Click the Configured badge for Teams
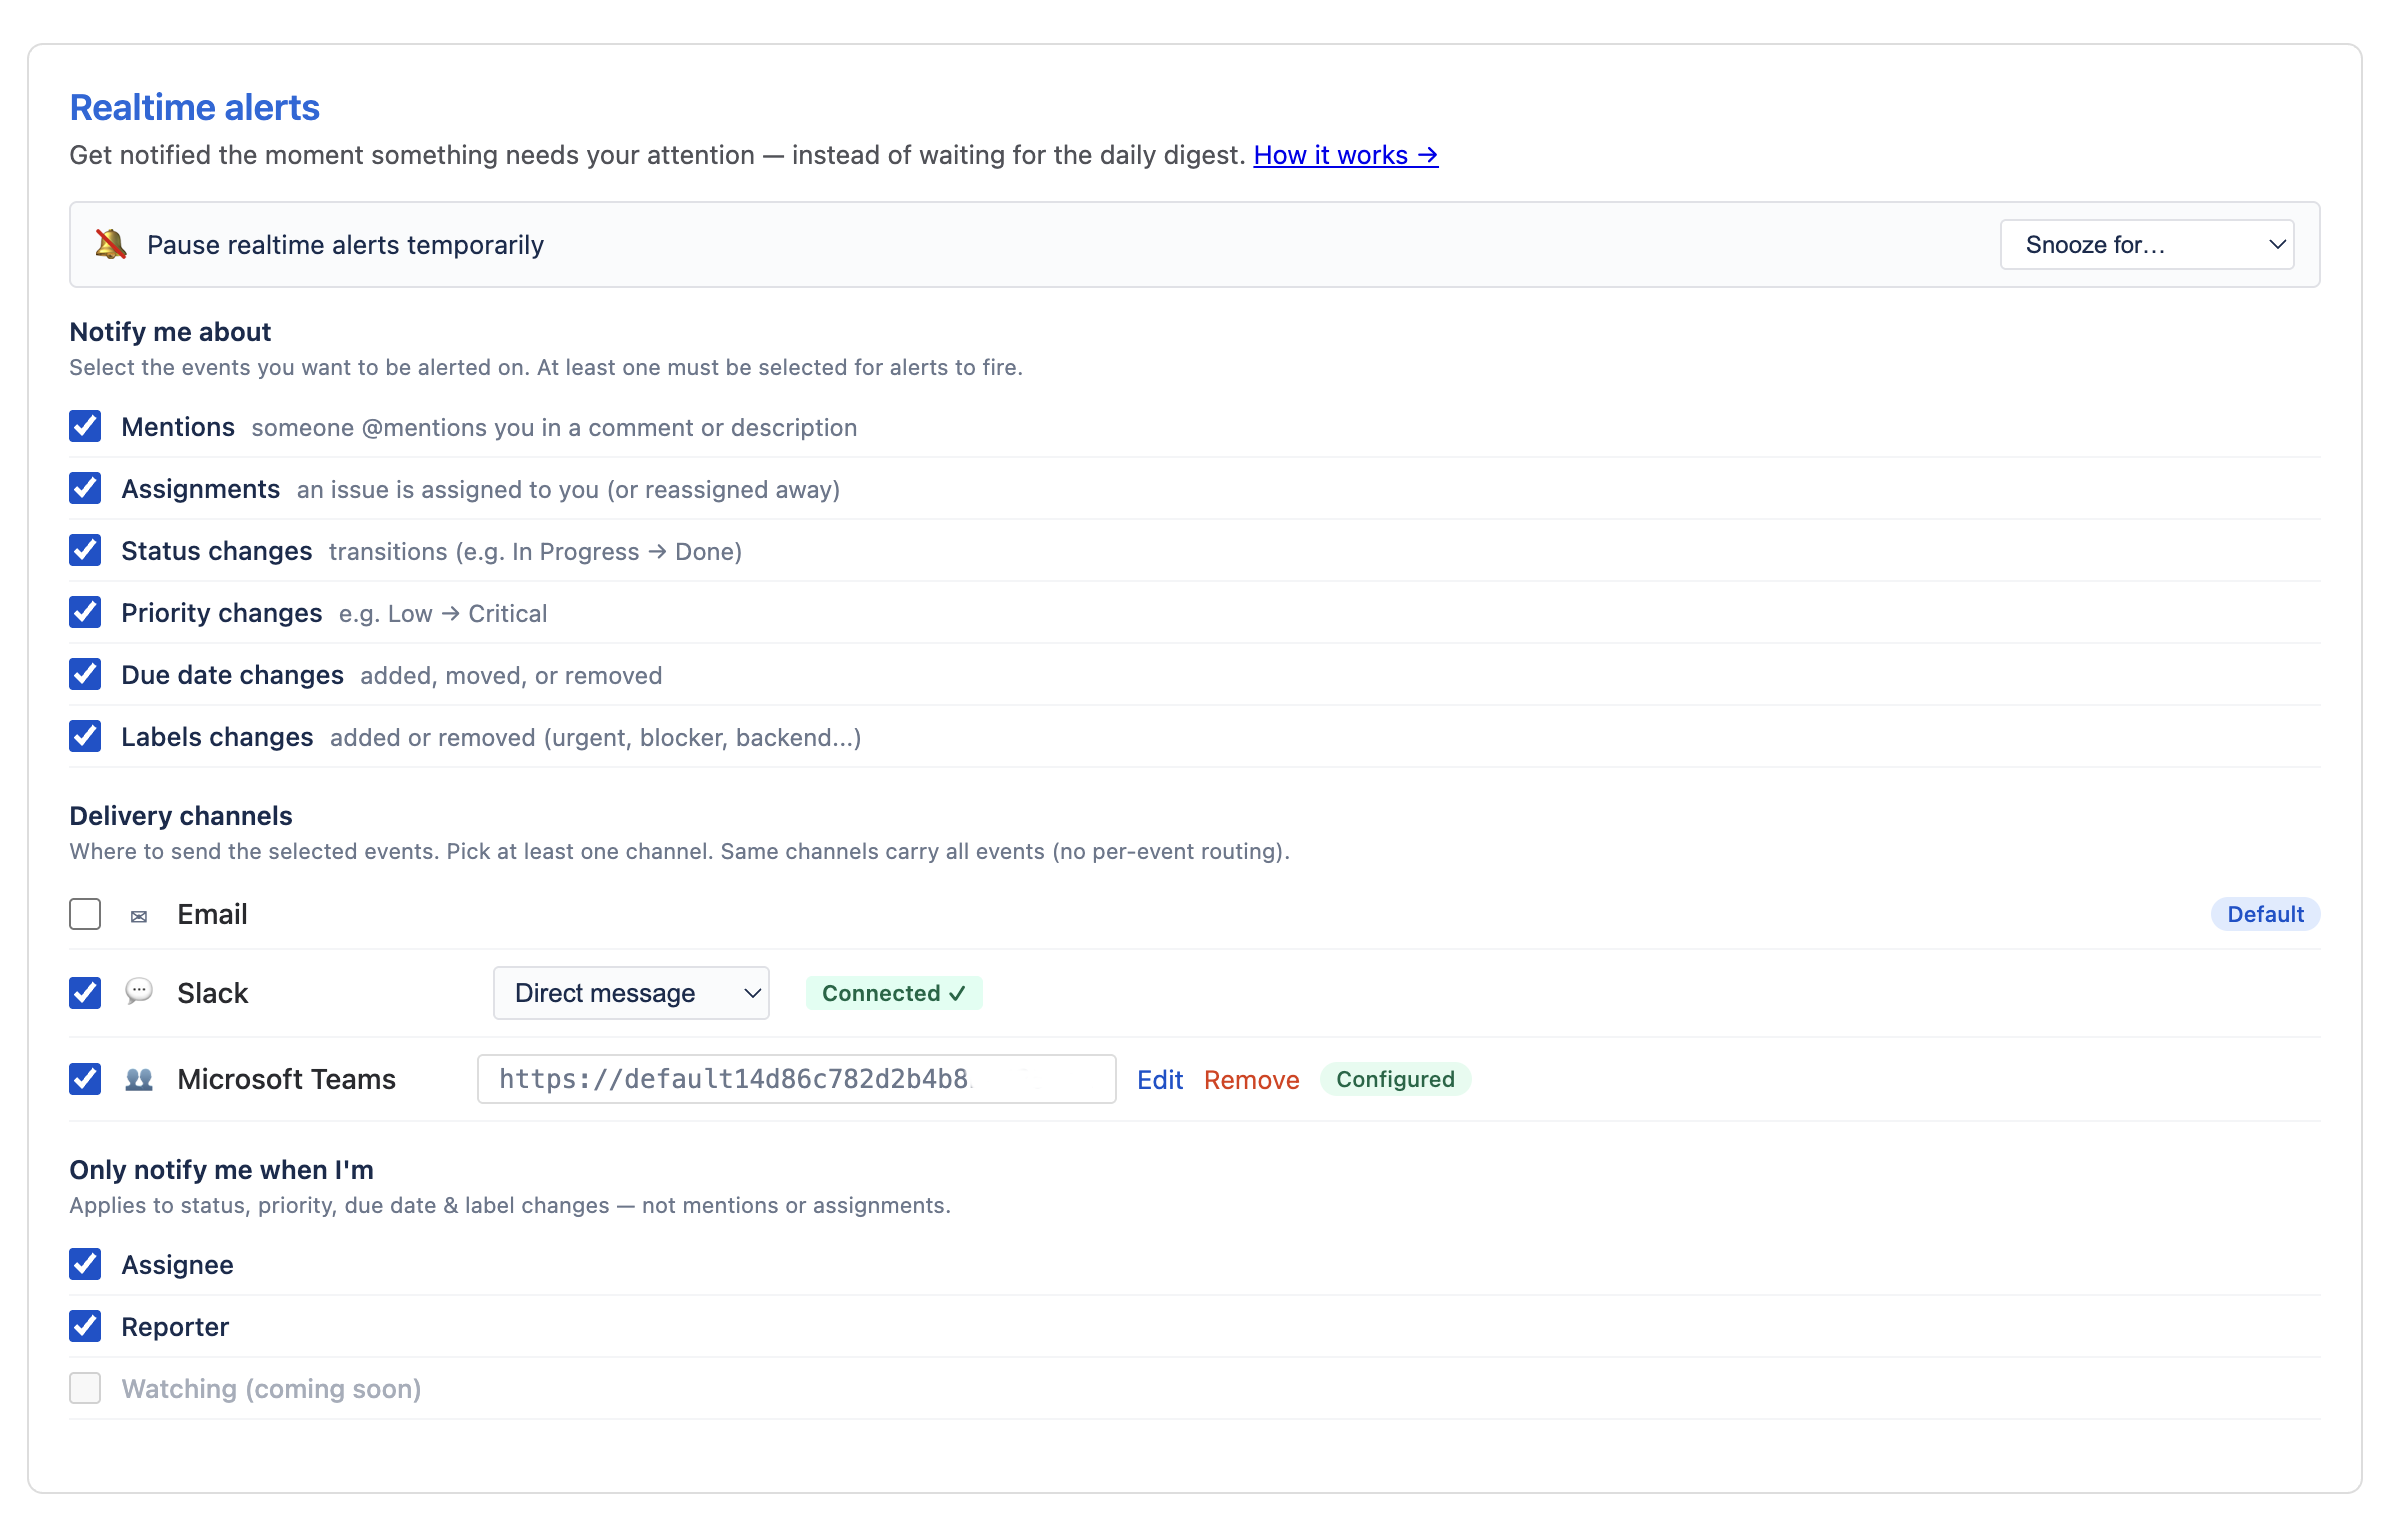This screenshot has width=2388, height=1522. click(x=1395, y=1079)
